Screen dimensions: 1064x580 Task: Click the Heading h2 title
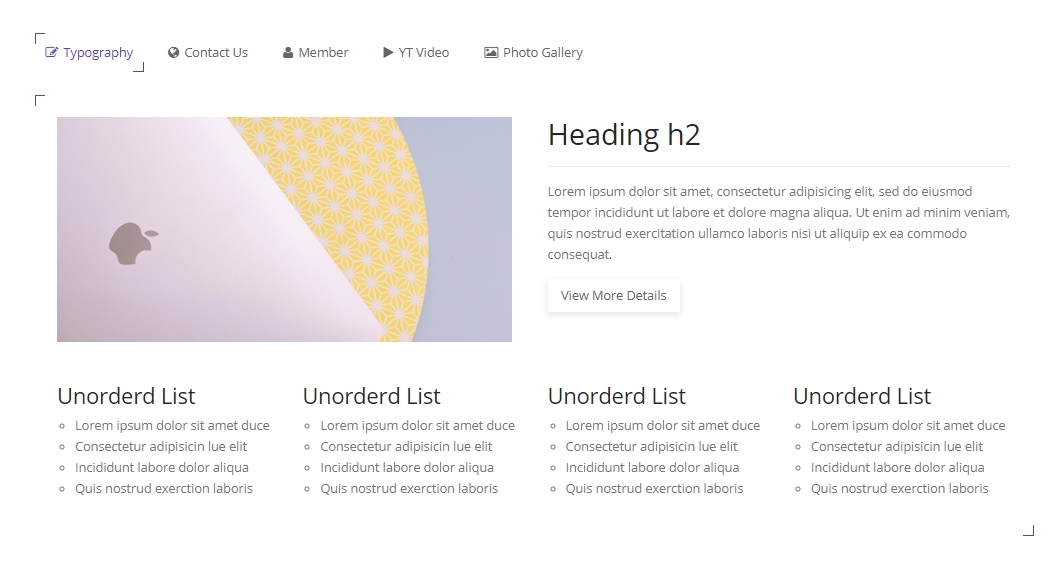[624, 135]
